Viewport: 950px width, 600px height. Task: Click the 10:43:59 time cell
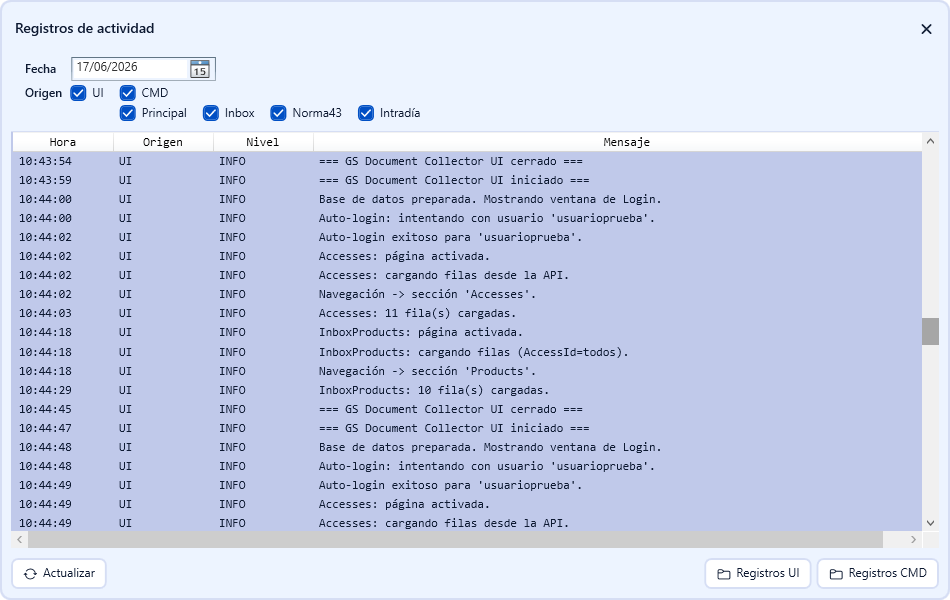(45, 180)
